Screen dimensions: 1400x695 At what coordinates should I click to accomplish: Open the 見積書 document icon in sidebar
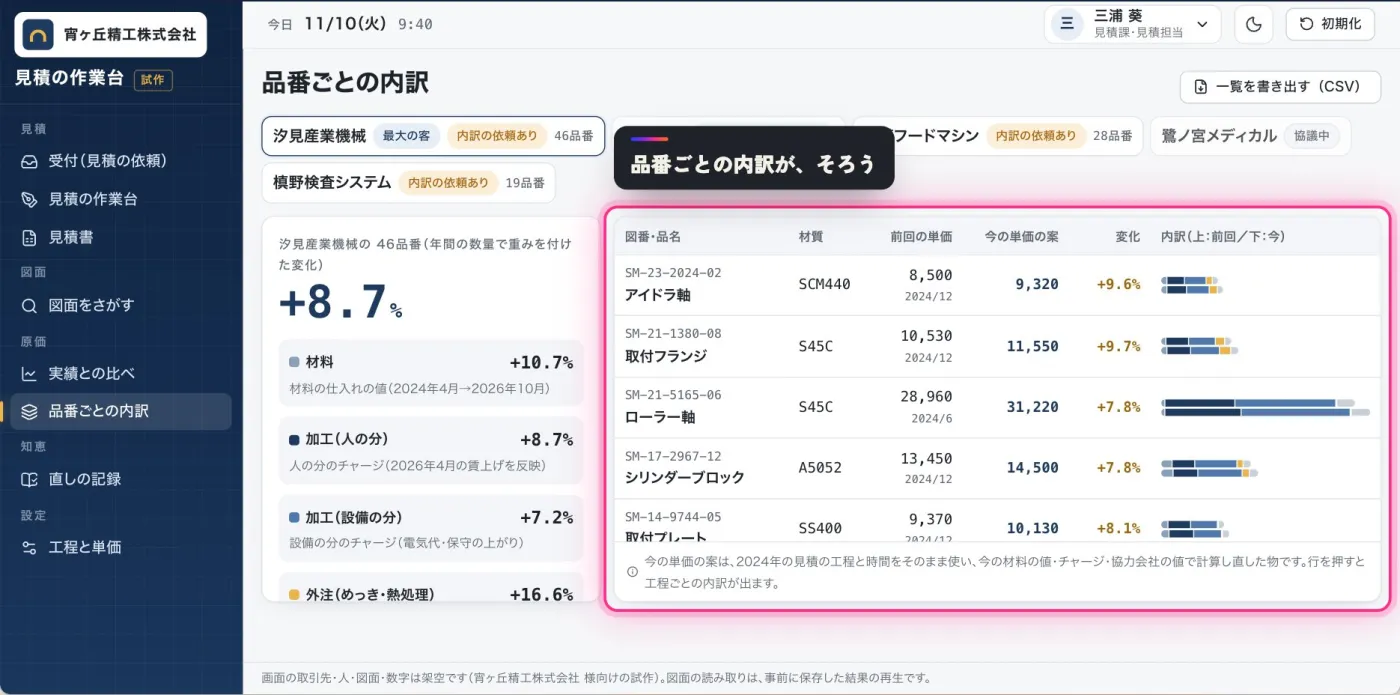click(29, 237)
